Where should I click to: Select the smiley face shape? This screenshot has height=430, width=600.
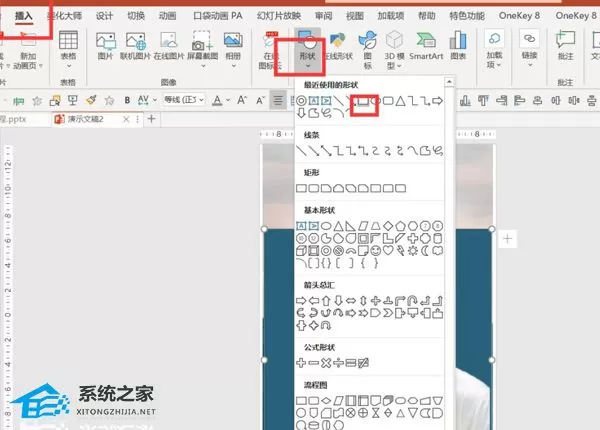(376, 251)
